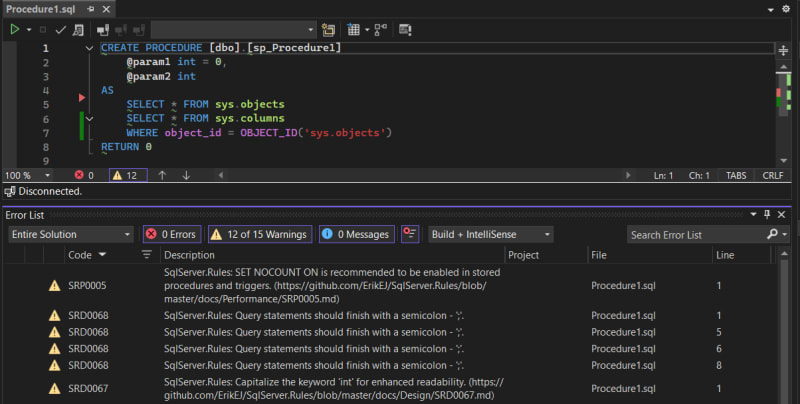Select the SRP0005 warning row
The width and height of the screenshot is (800, 404).
pos(392,286)
